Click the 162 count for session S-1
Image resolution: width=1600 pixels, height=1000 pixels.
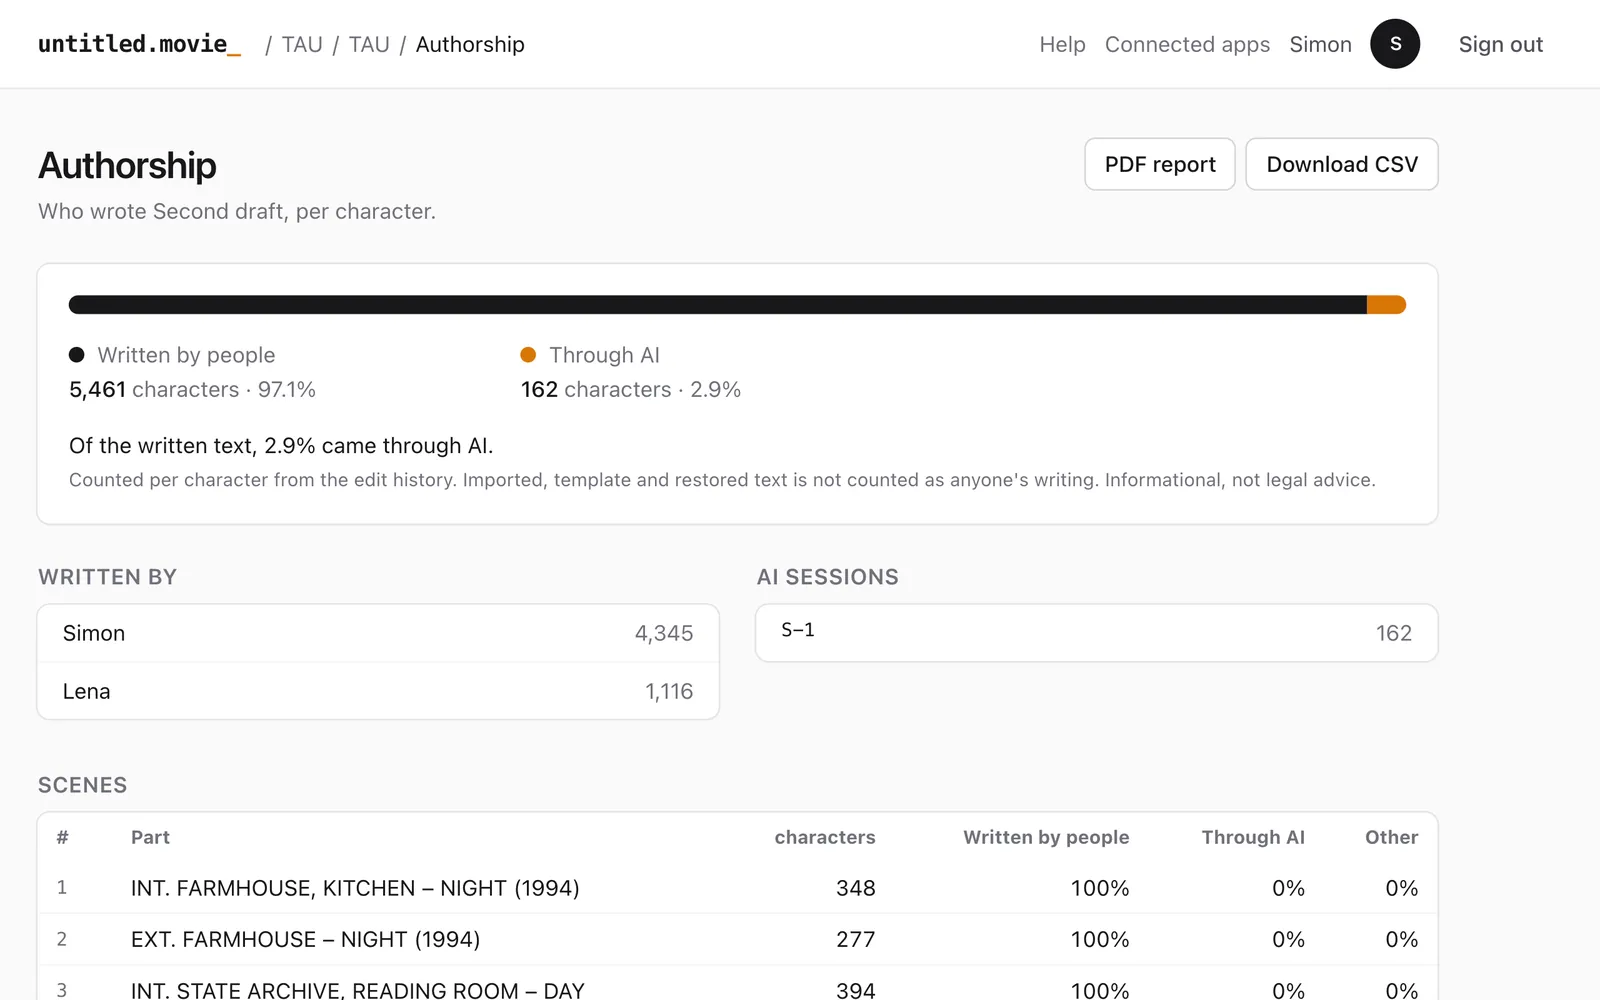(1394, 633)
